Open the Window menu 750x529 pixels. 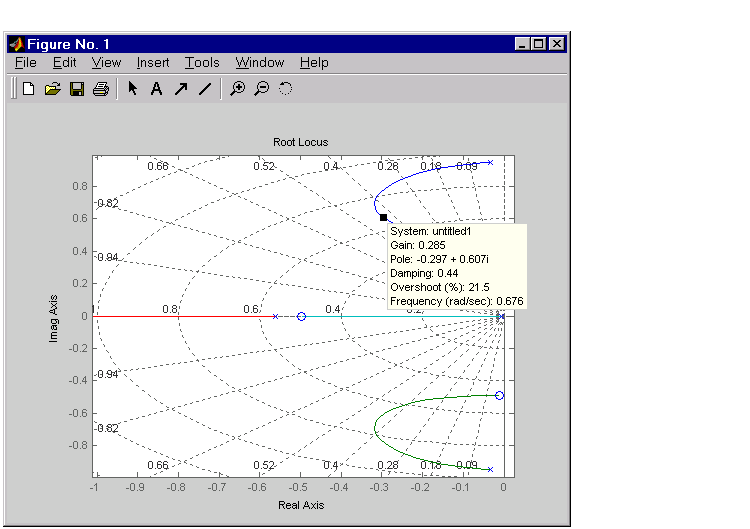click(260, 62)
